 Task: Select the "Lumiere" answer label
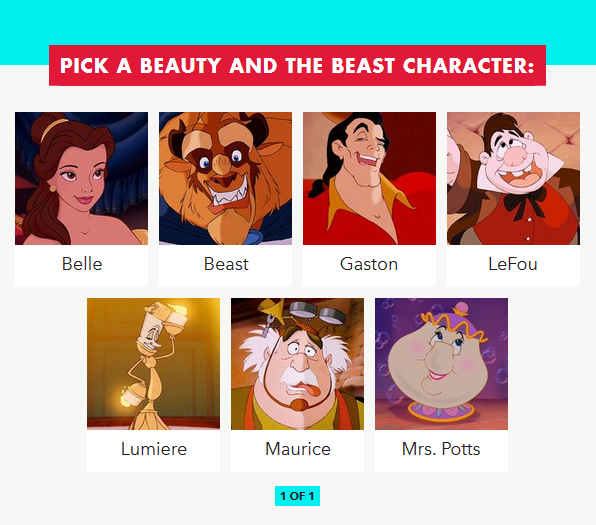[154, 449]
